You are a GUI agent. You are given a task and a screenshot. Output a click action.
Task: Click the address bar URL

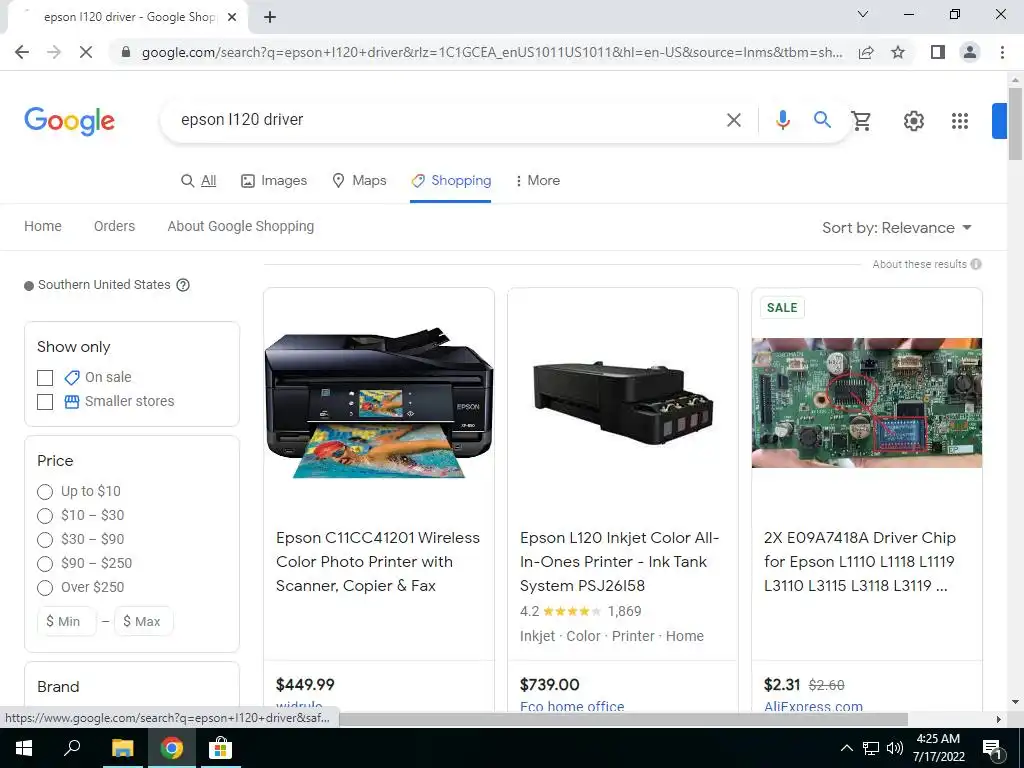tap(492, 52)
